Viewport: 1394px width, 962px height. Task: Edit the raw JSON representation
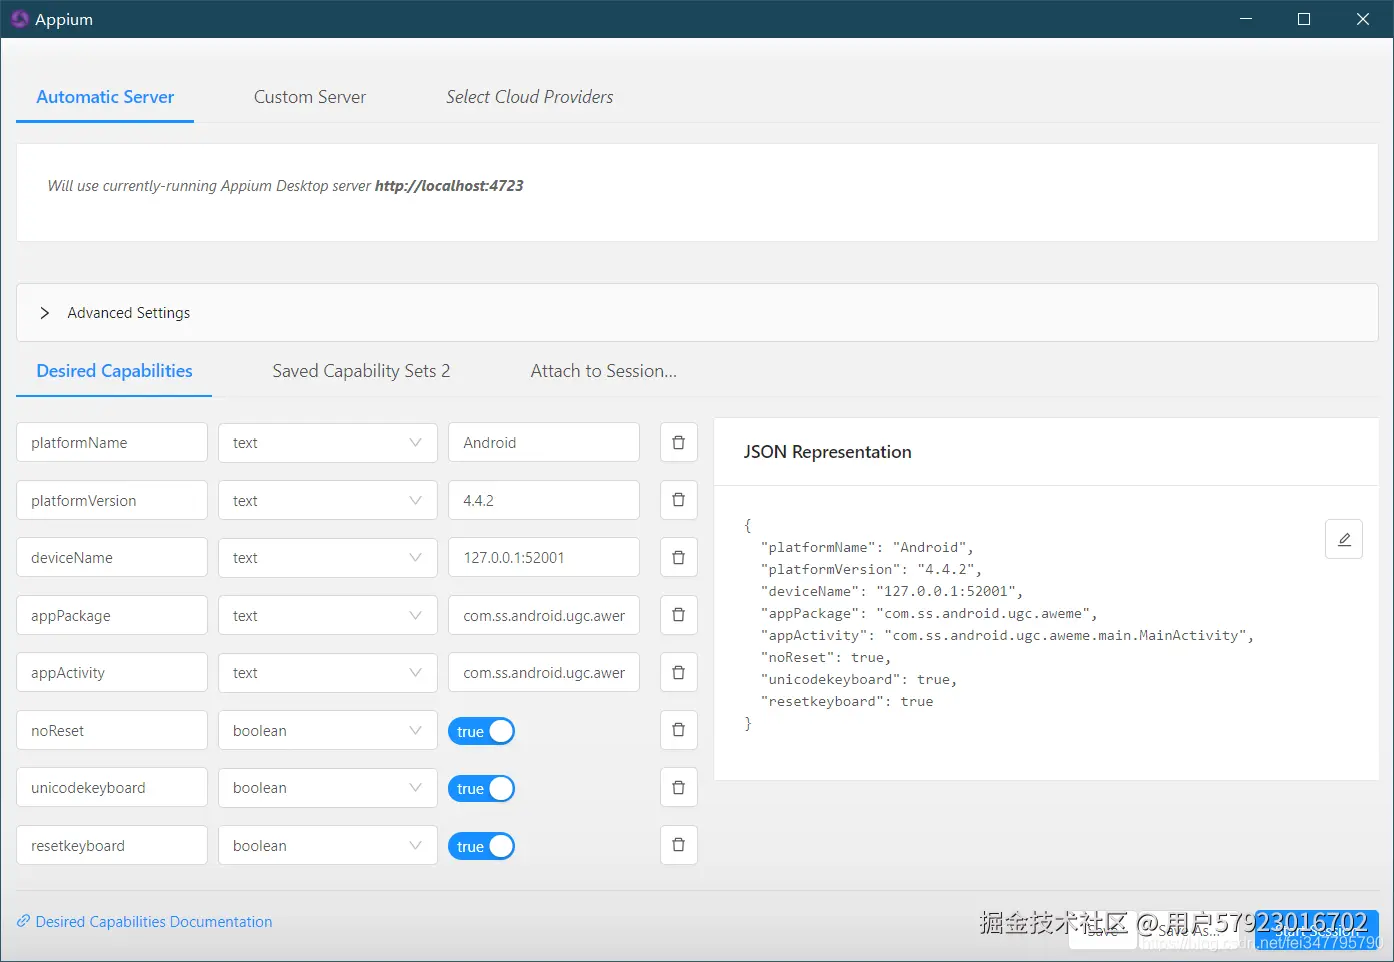[x=1344, y=539]
